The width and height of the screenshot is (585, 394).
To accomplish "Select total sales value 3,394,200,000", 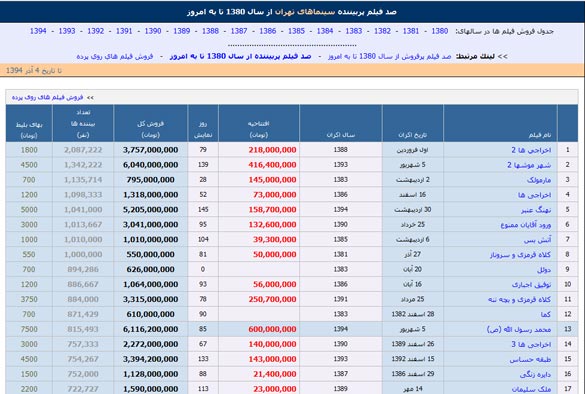I will click(x=150, y=359).
